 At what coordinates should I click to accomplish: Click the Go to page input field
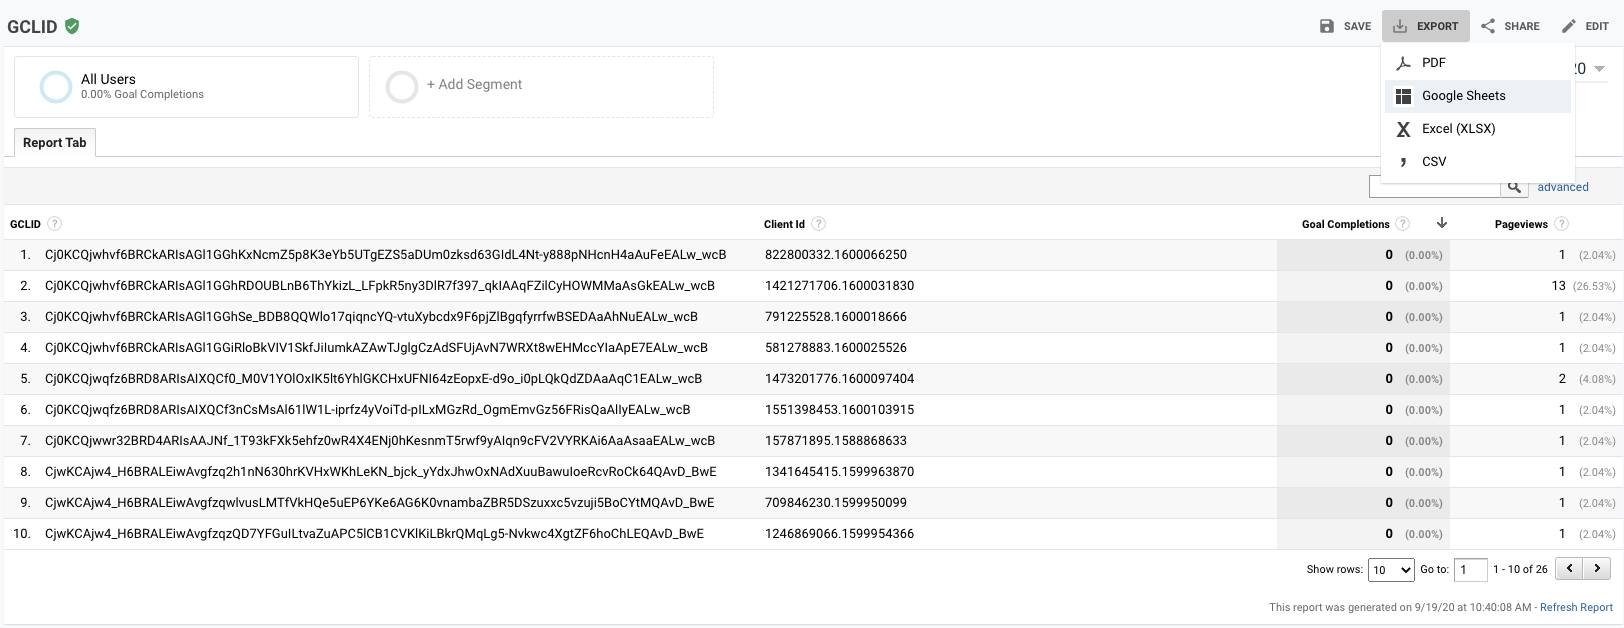1470,570
